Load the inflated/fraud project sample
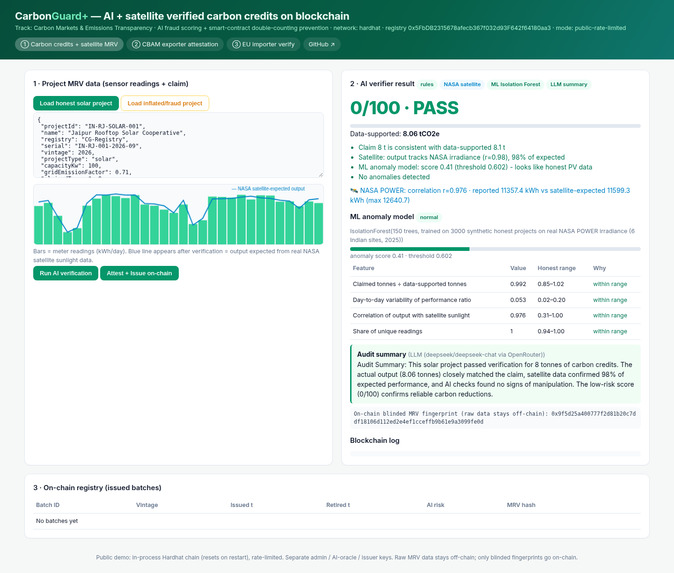 coord(165,103)
